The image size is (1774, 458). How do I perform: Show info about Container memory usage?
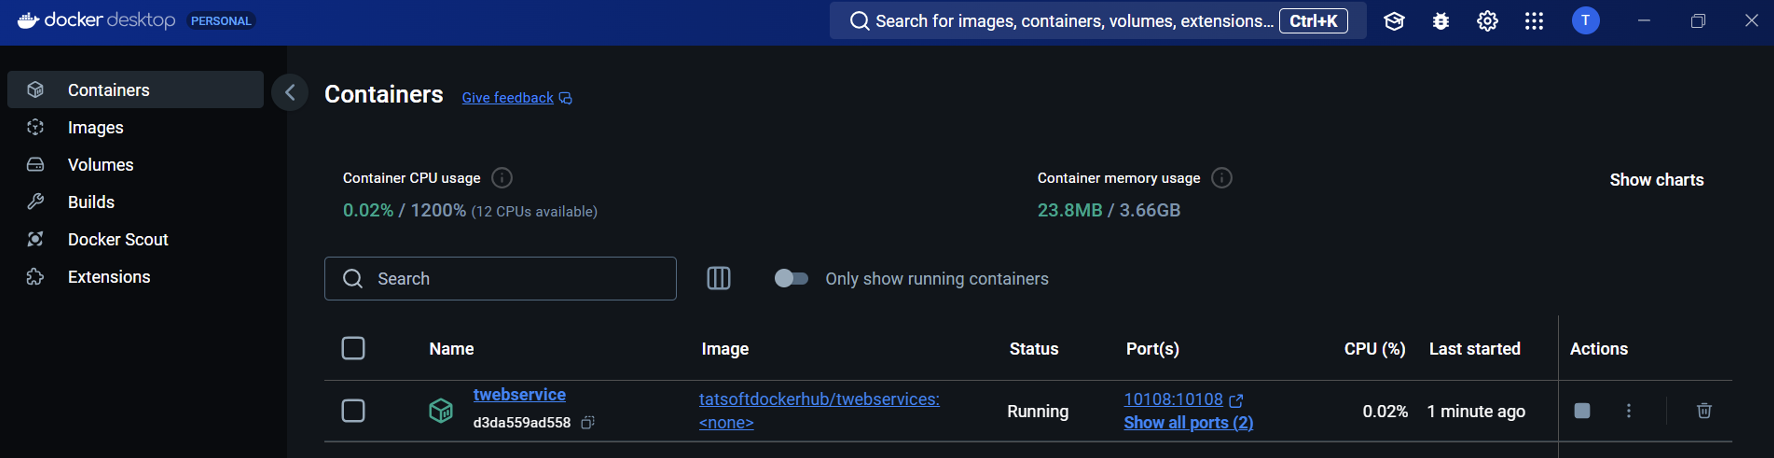pyautogui.click(x=1222, y=178)
